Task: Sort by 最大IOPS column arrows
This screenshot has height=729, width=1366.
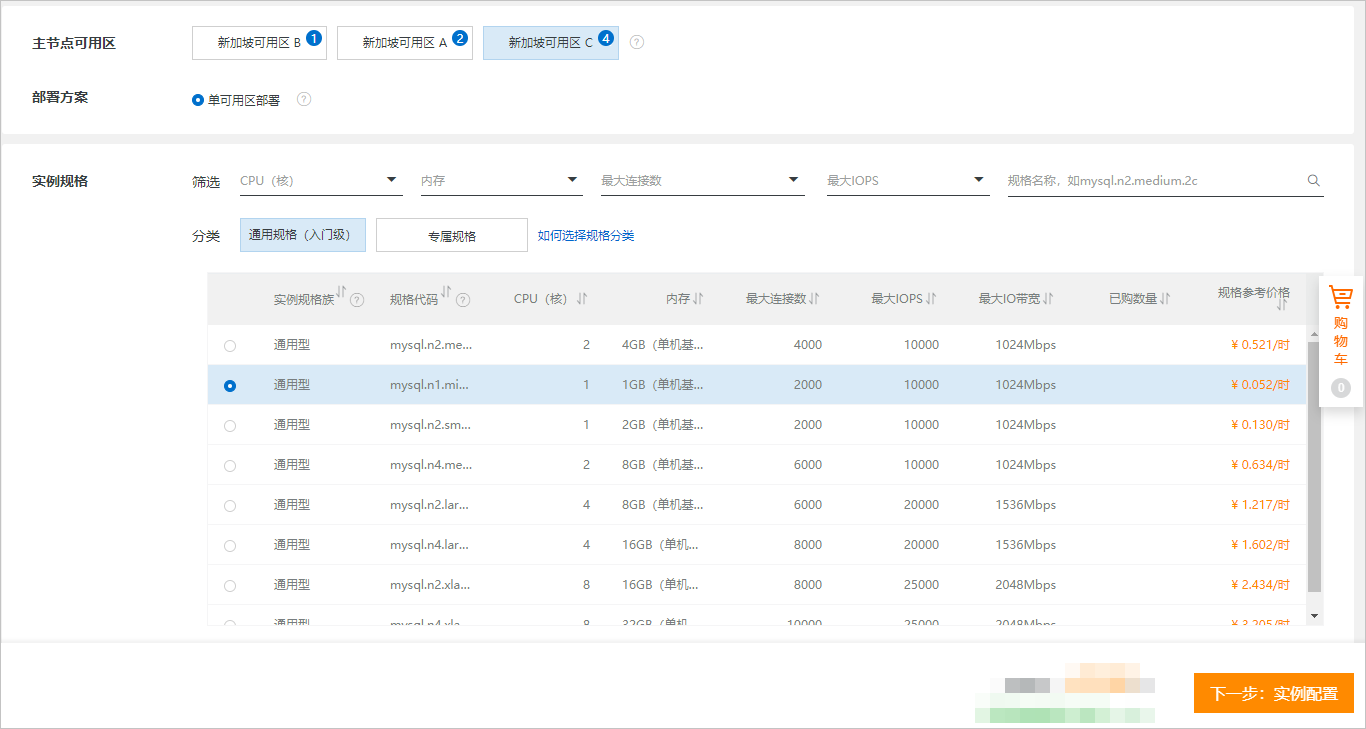Action: [931, 299]
